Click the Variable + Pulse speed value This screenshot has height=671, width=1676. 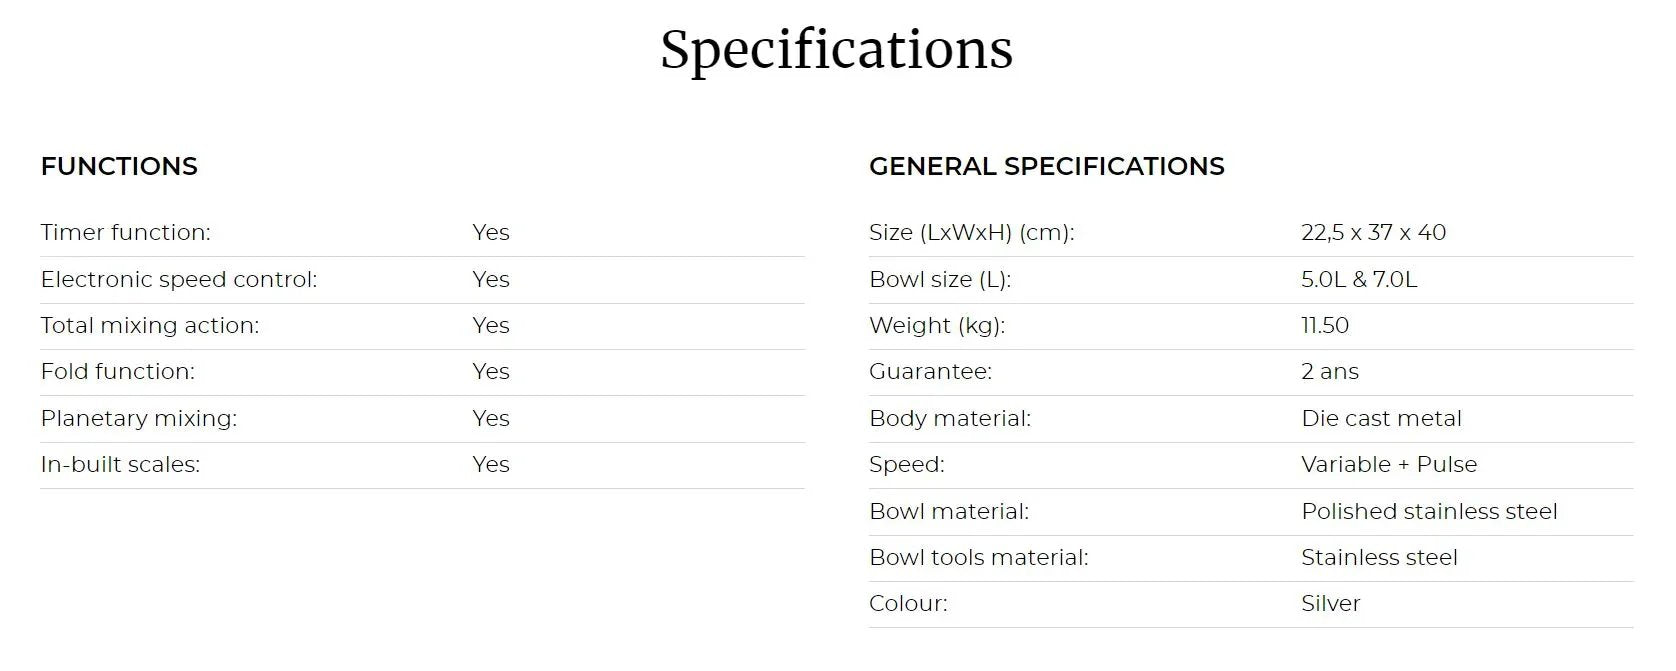click(x=1388, y=465)
